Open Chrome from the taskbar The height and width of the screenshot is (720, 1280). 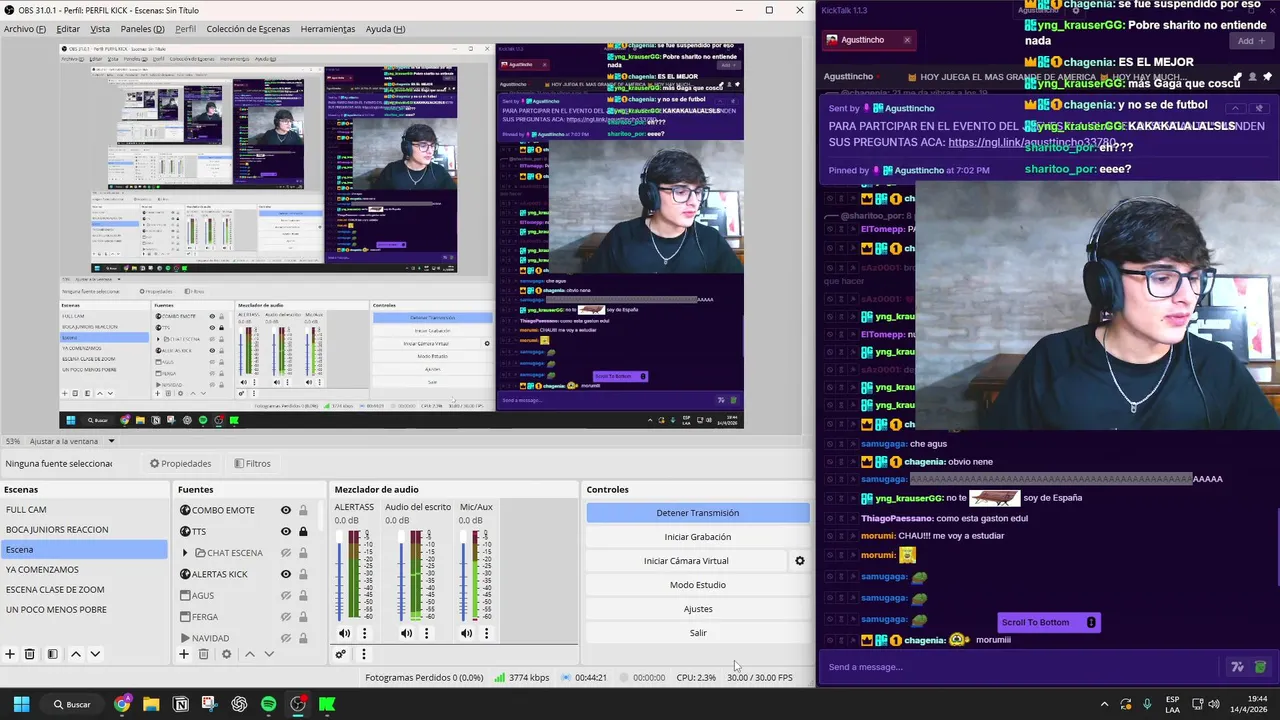point(122,704)
